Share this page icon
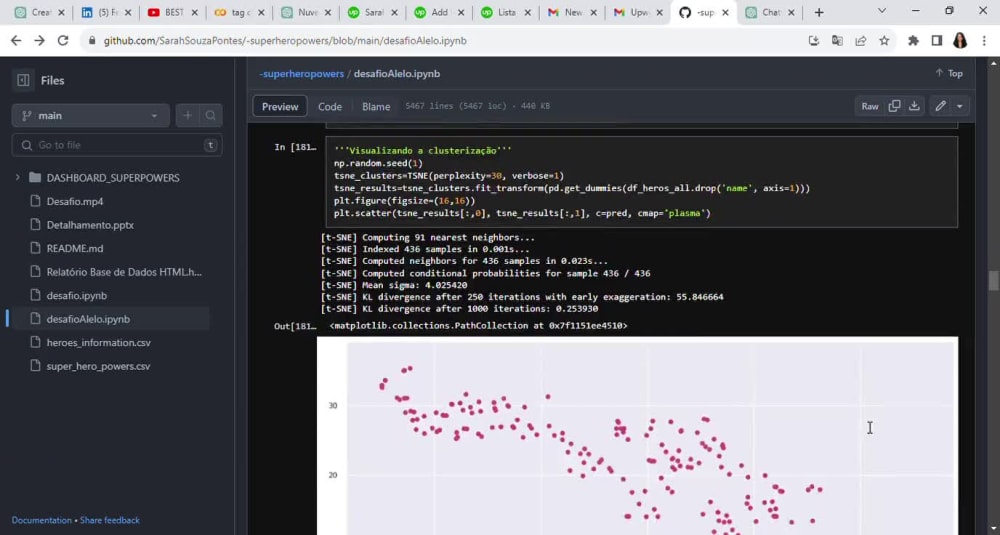The width and height of the screenshot is (1000, 535). (x=860, y=41)
